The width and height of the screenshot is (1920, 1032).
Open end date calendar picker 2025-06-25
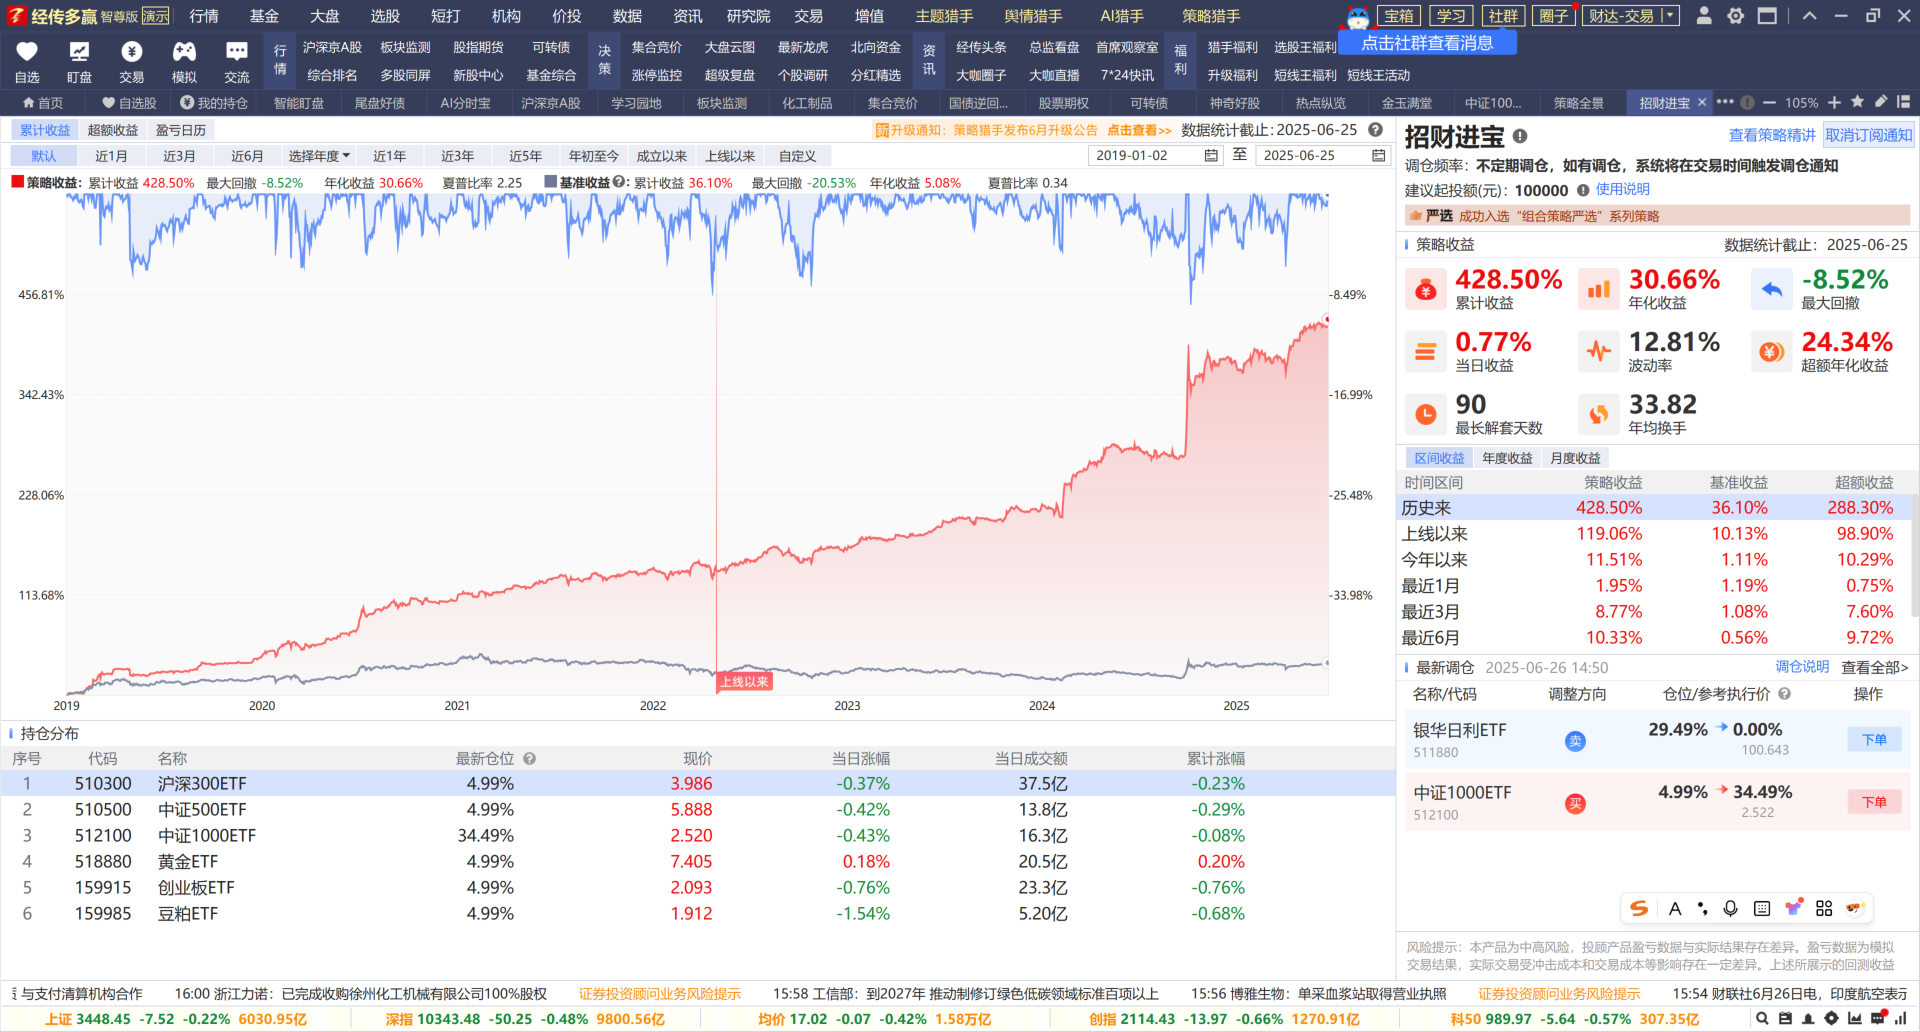point(1378,155)
